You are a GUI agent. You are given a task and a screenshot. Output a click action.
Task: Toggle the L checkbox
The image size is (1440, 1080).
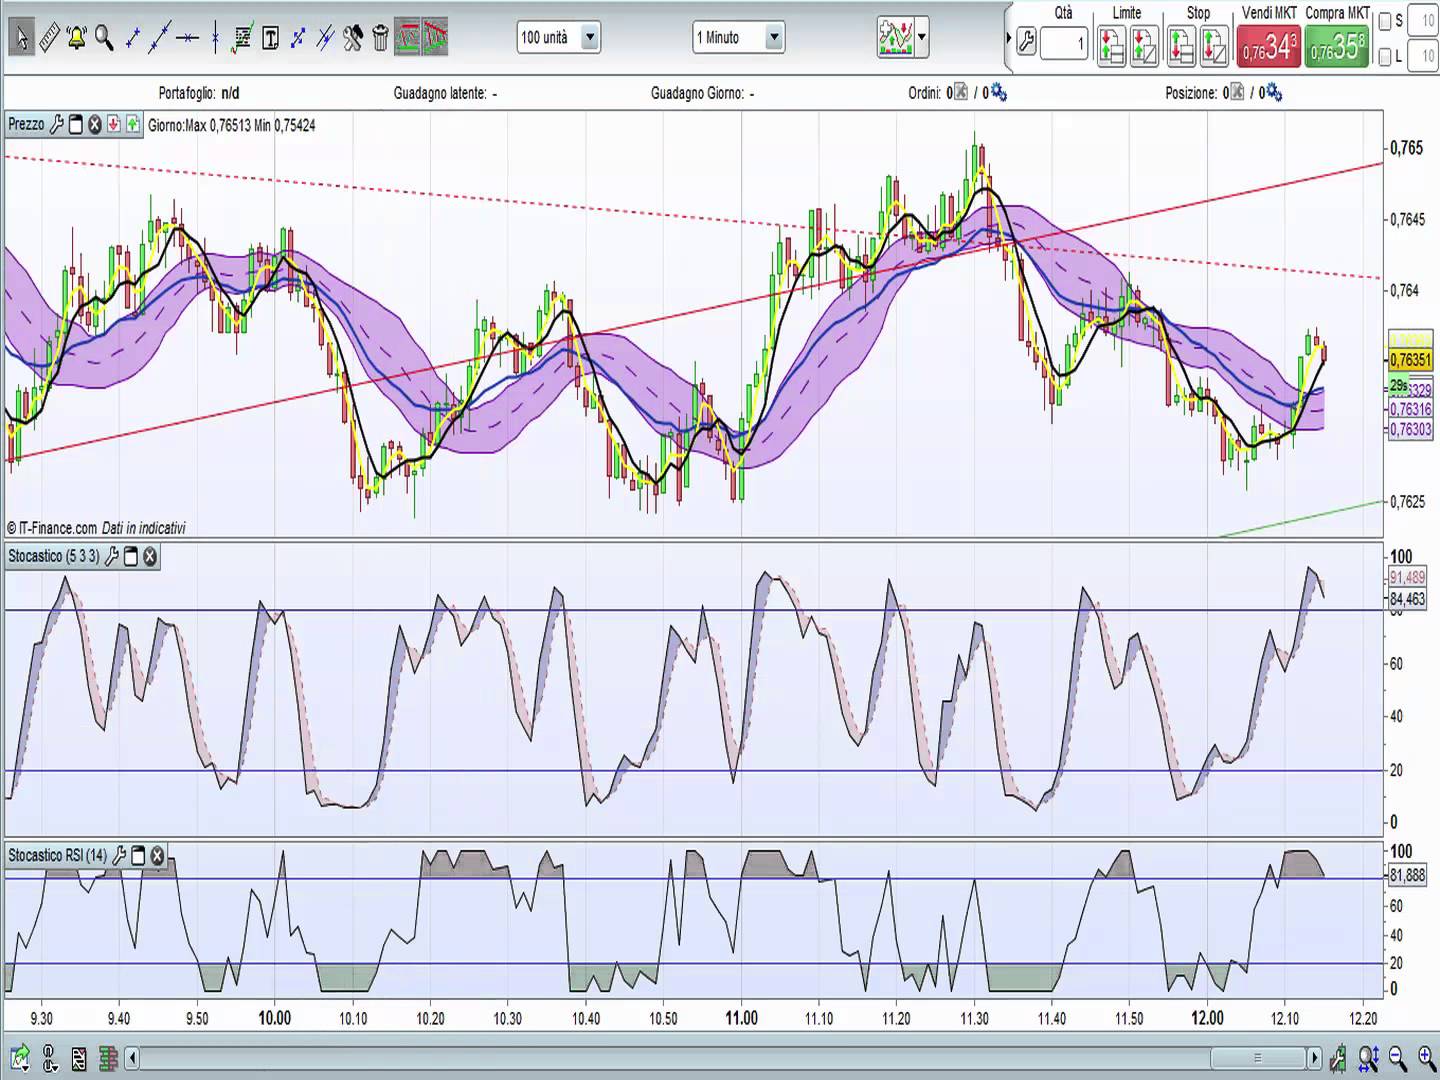pyautogui.click(x=1385, y=57)
